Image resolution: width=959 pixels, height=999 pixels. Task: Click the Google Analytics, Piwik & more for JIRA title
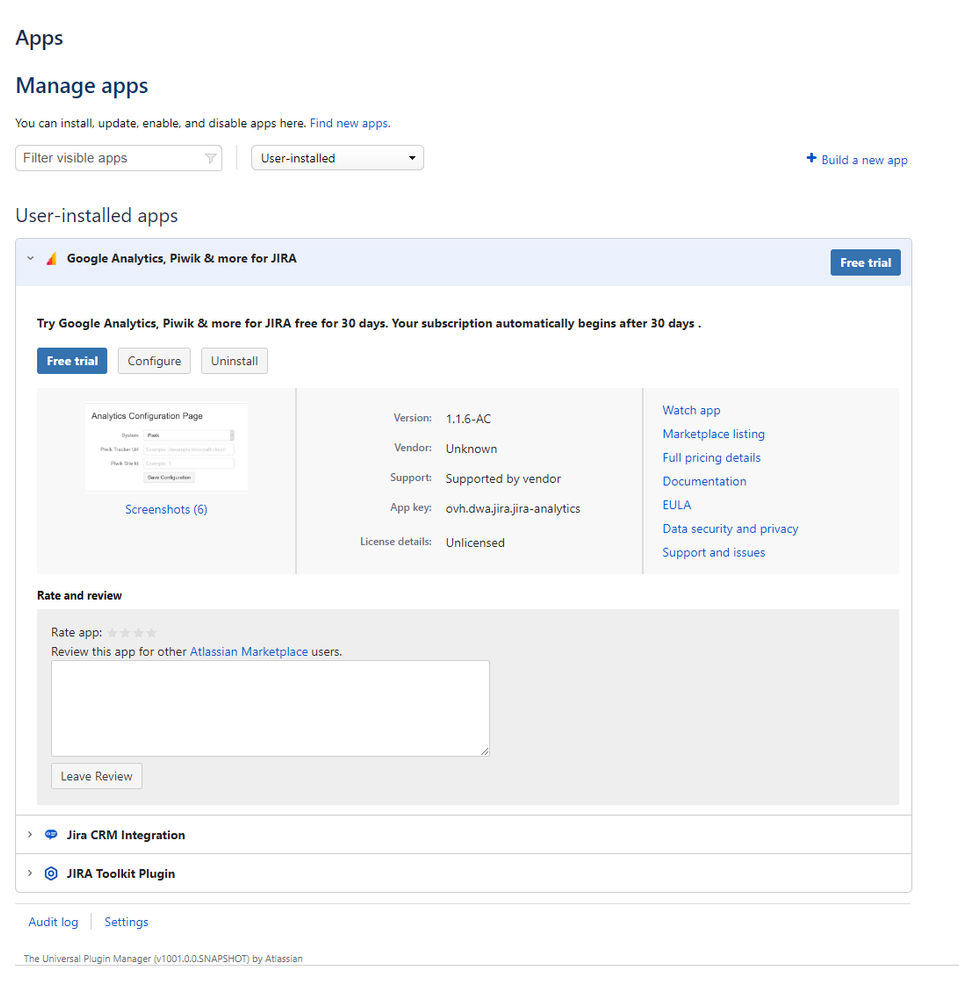click(182, 259)
